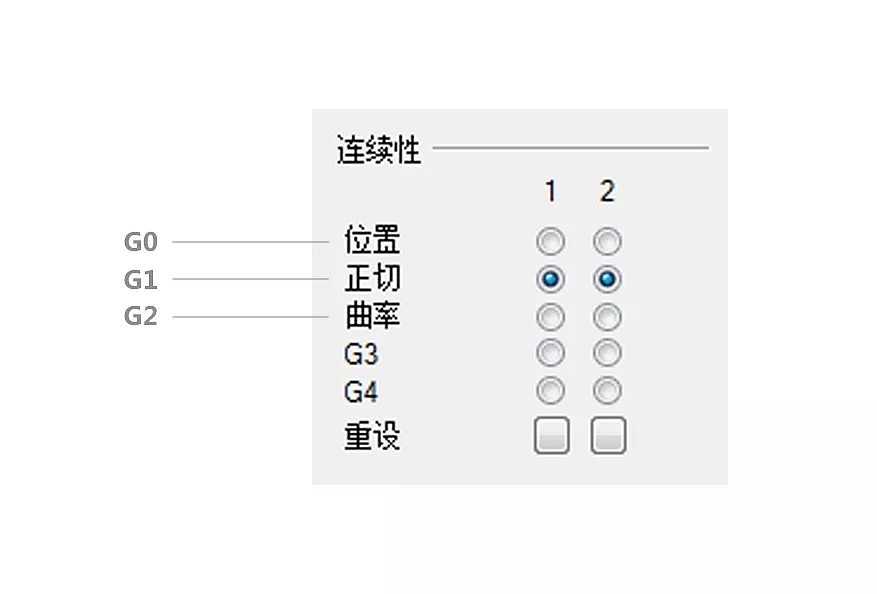Select 位置 radio button in column 2
Screen dimensions: 877x594
point(607,242)
